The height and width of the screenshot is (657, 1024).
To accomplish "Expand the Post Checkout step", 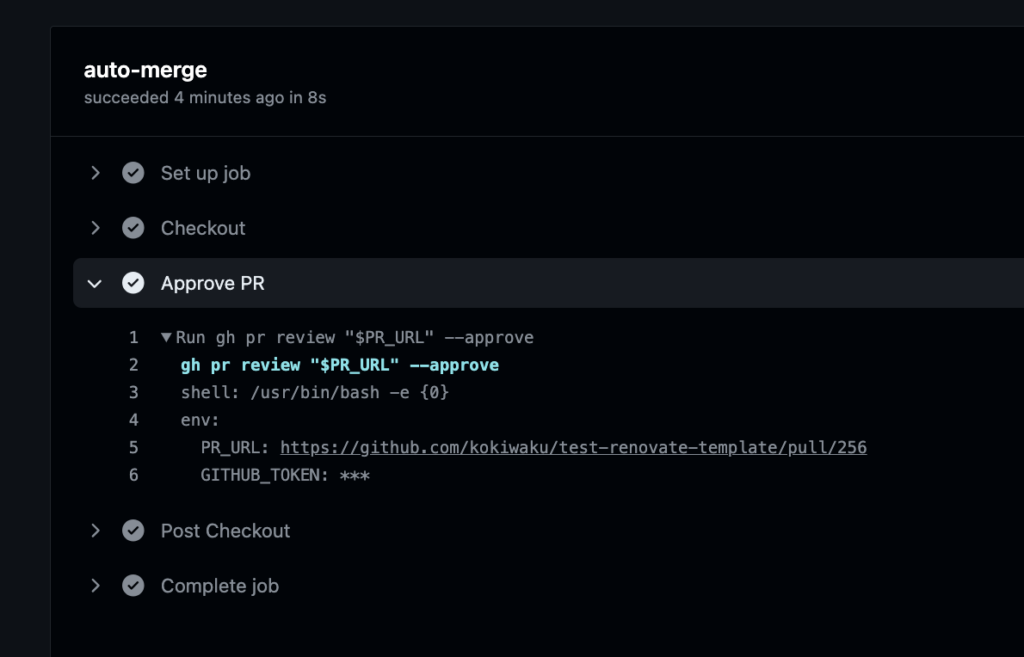I will [x=95, y=530].
